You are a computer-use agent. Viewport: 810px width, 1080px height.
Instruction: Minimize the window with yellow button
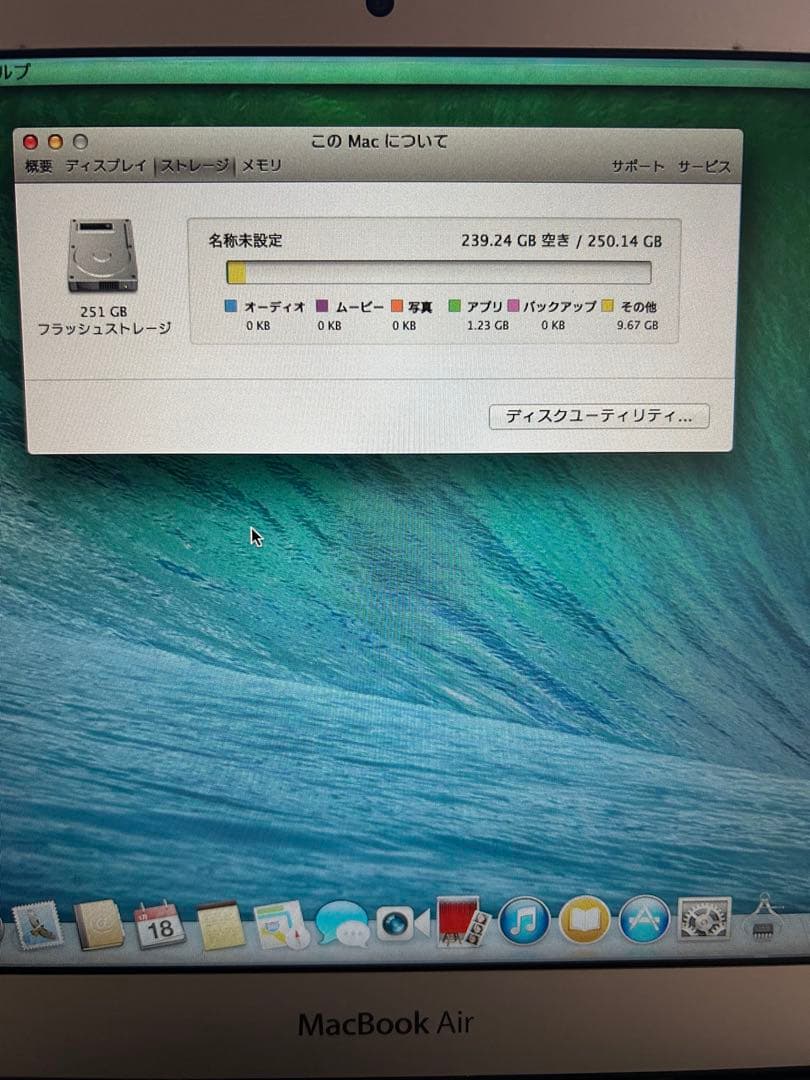55,142
